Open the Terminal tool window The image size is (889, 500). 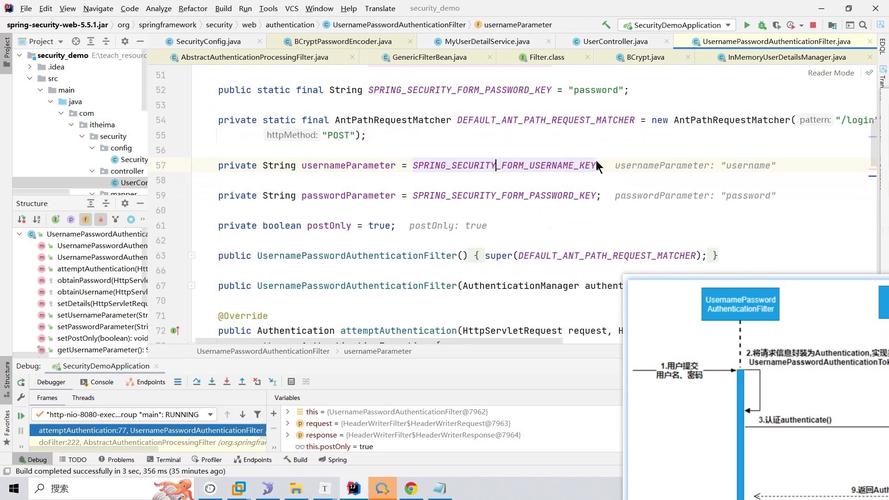click(162, 460)
